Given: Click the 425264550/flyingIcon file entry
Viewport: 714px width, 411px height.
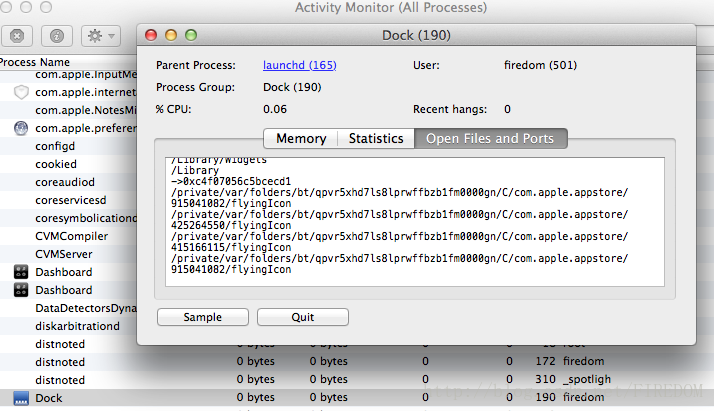Looking at the screenshot, I should point(231,226).
